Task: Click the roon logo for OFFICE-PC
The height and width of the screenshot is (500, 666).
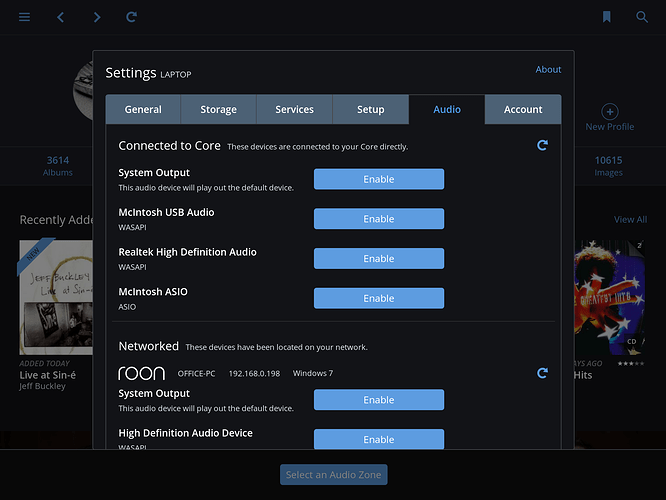Action: (x=141, y=373)
